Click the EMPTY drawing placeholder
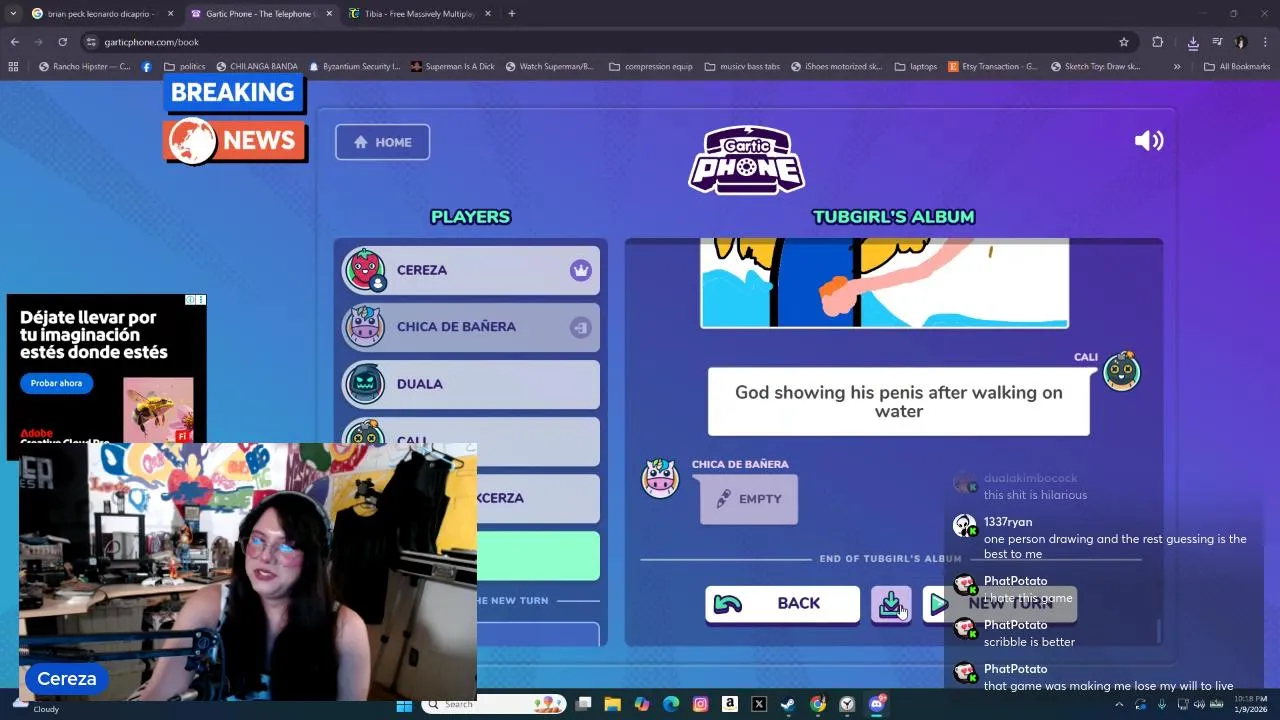Image resolution: width=1280 pixels, height=720 pixels. point(749,499)
